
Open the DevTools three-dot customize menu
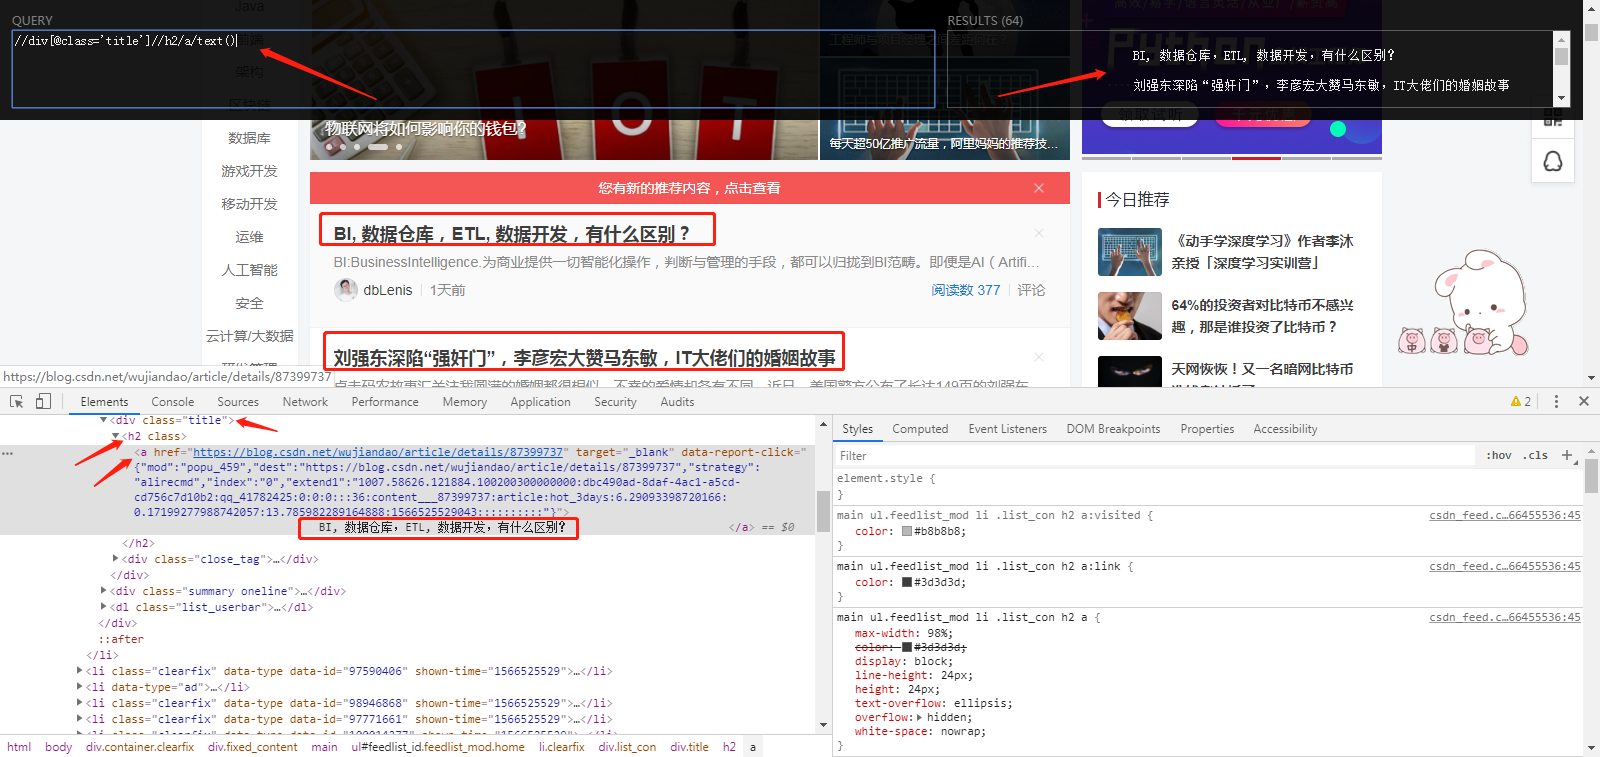click(1556, 401)
